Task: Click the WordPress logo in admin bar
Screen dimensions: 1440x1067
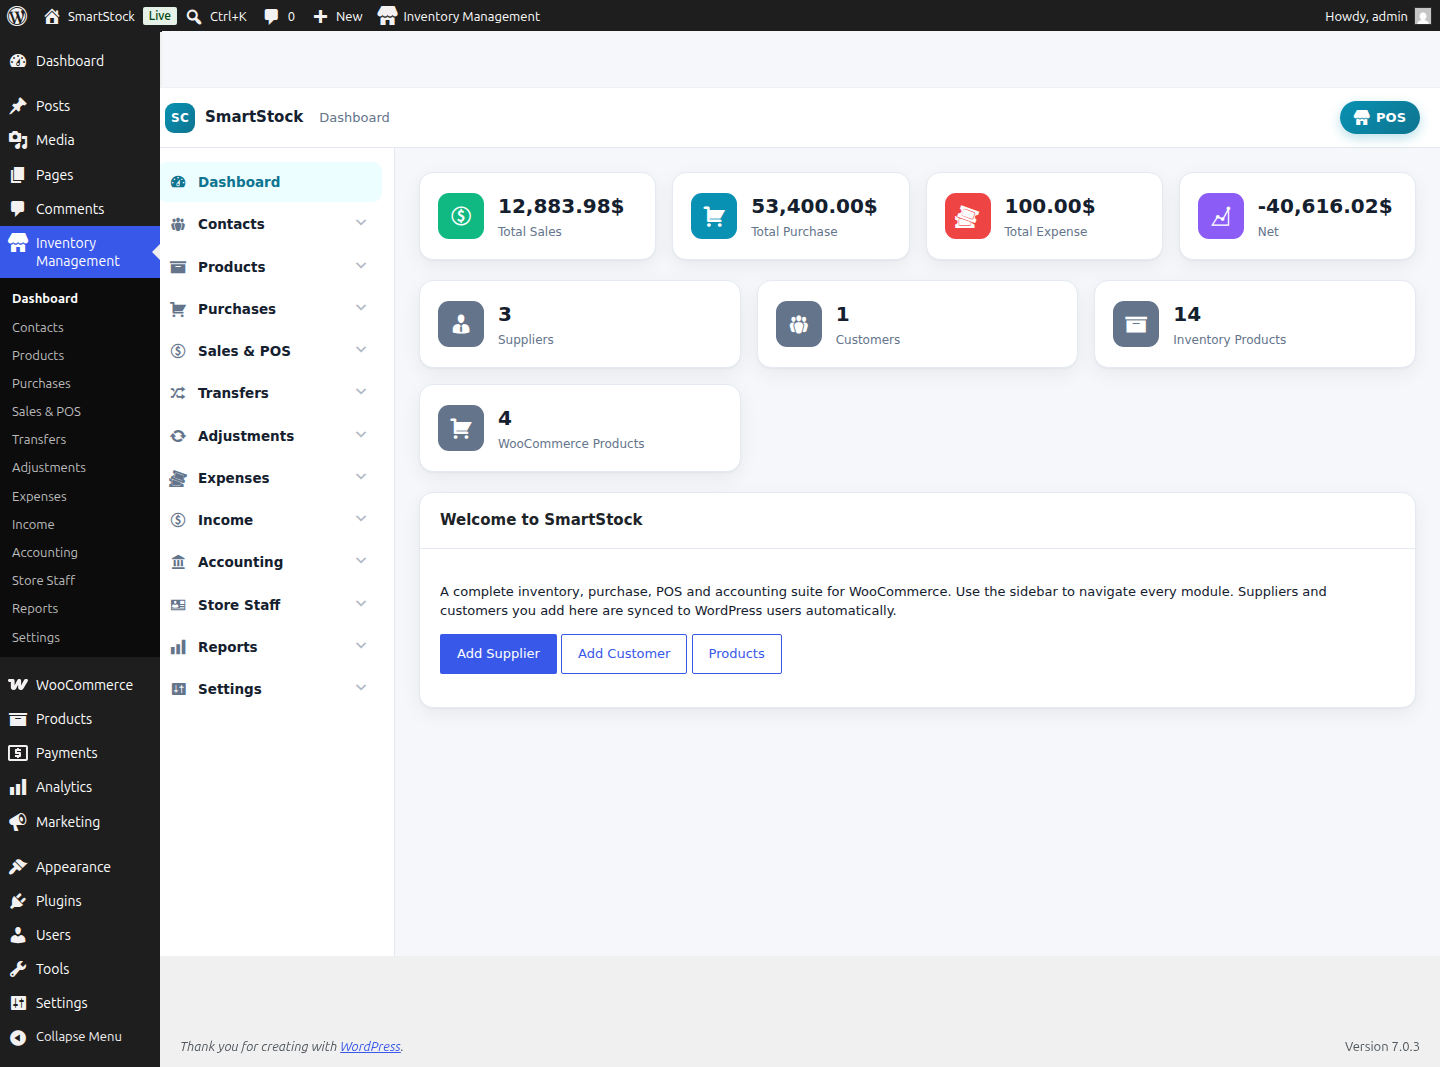Action: click(17, 16)
